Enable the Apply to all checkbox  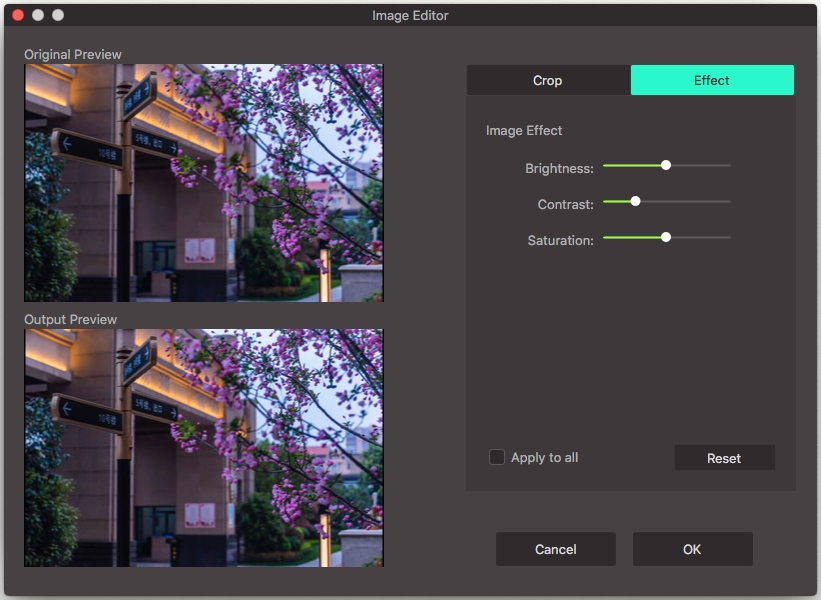point(497,457)
